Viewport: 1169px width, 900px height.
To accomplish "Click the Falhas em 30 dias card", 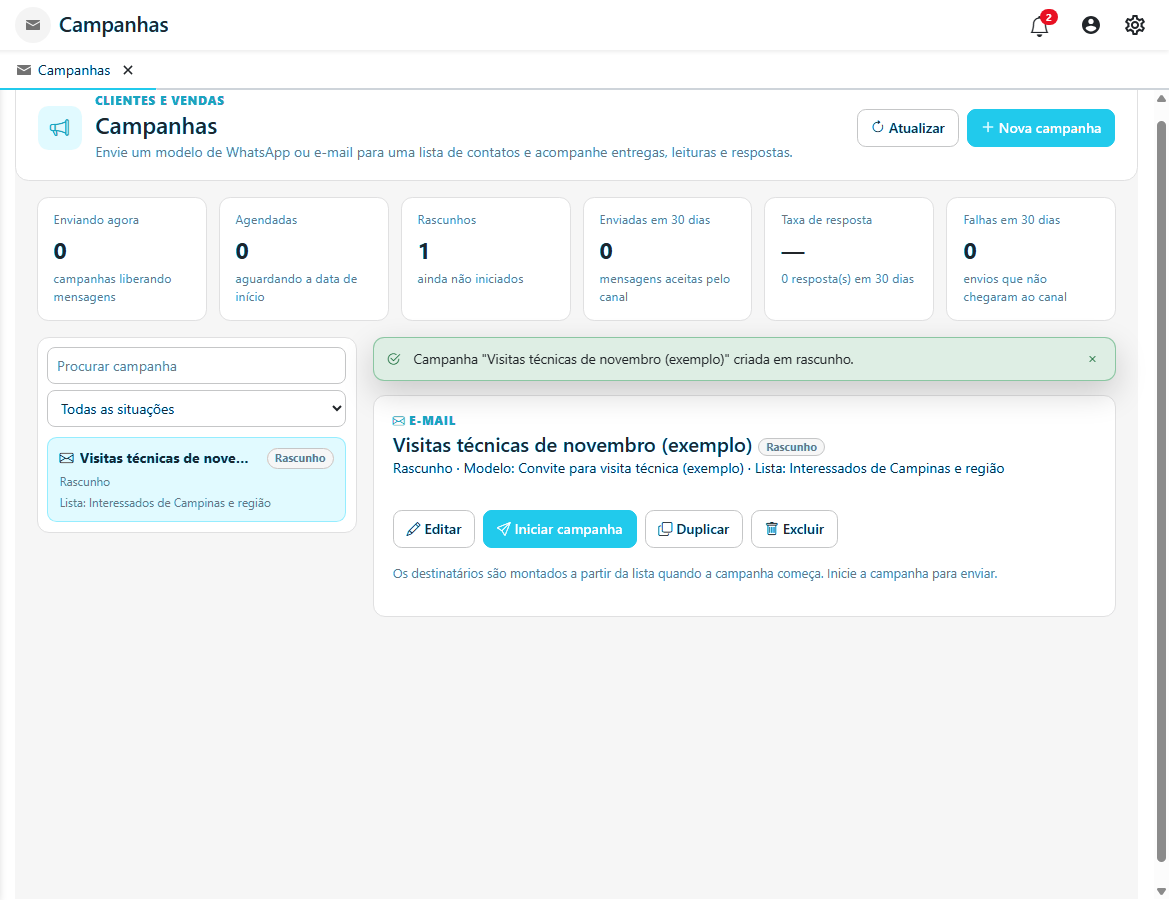I will (1030, 259).
